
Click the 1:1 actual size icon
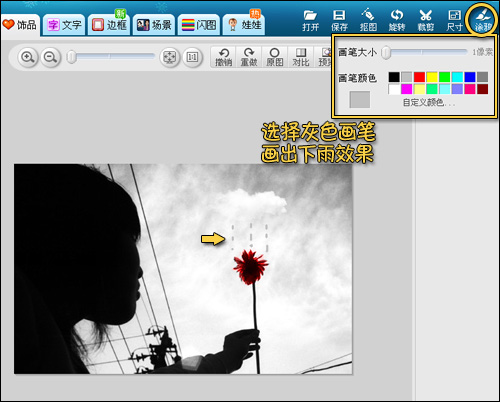coord(192,57)
